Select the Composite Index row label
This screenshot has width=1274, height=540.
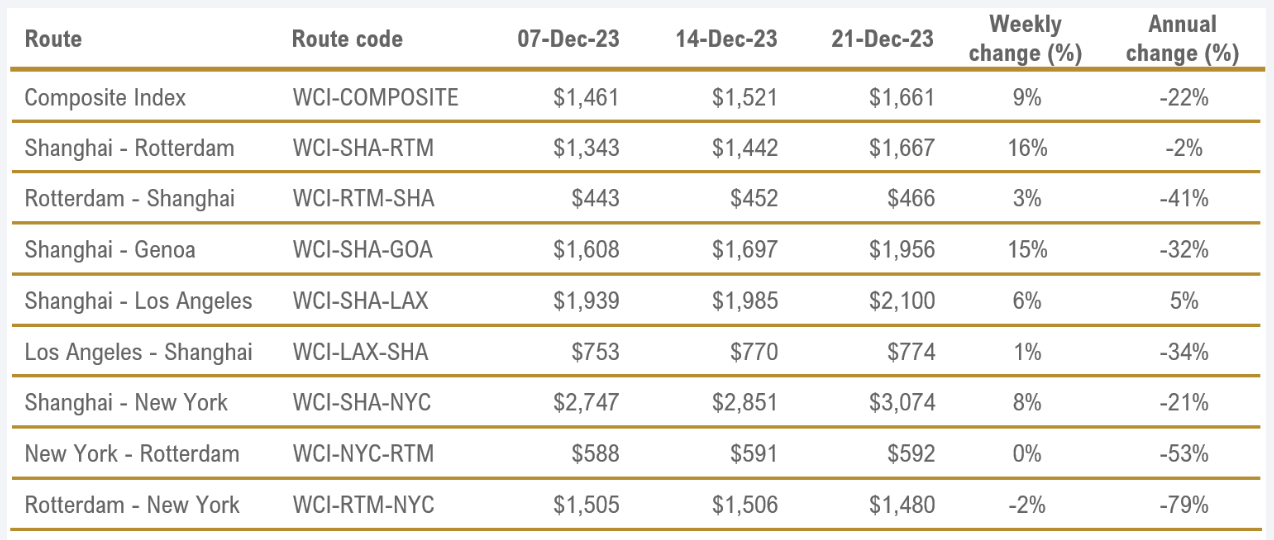pyautogui.click(x=105, y=97)
